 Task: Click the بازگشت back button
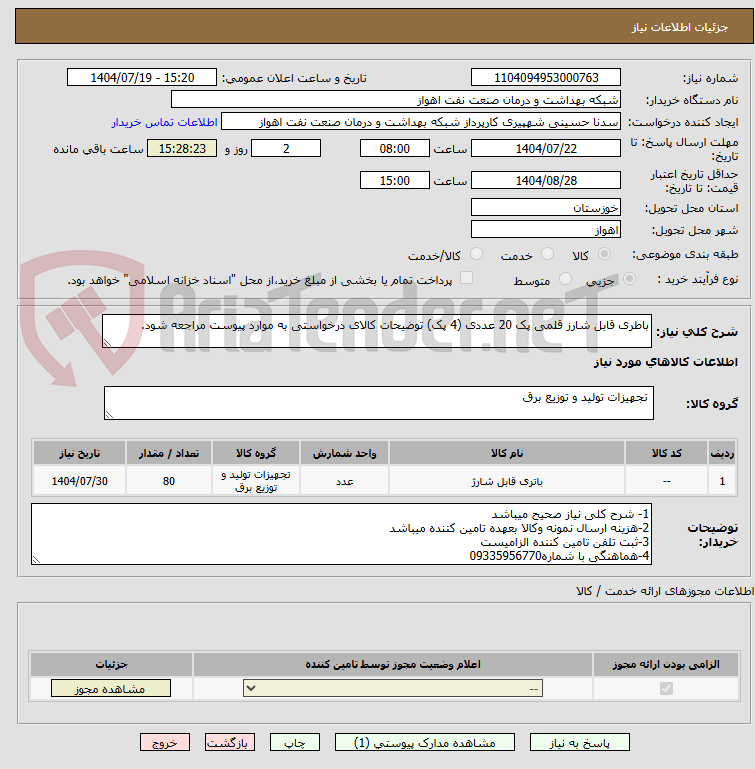coord(230,743)
